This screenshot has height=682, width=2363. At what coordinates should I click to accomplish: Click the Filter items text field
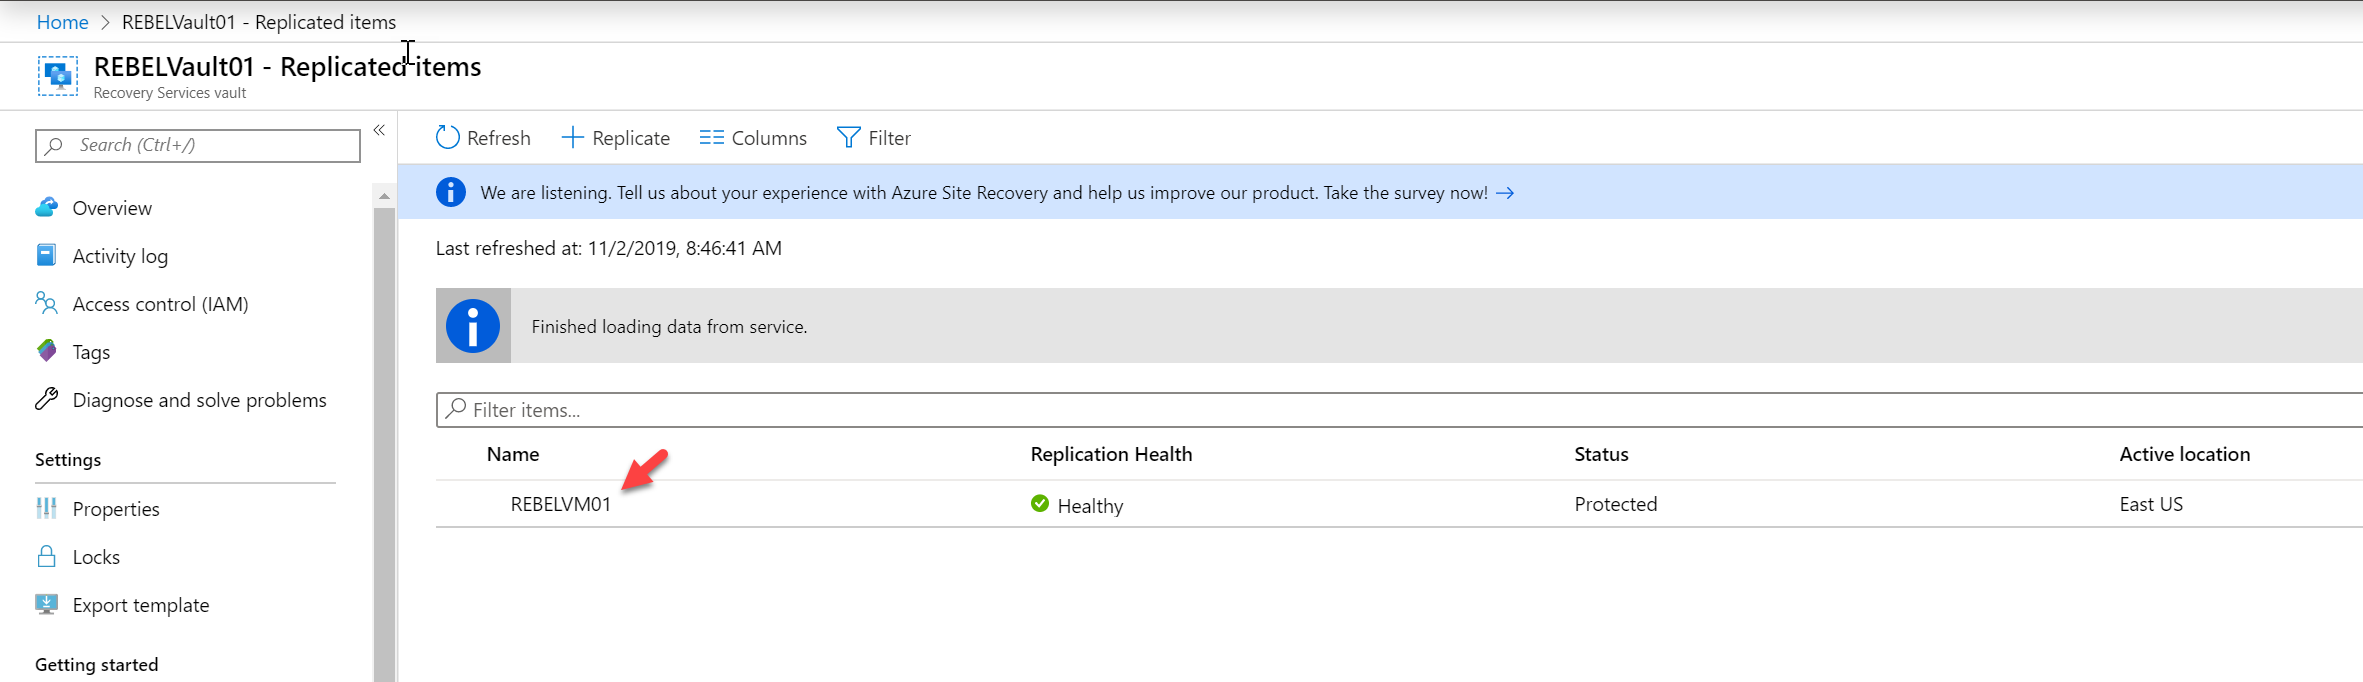1399,410
